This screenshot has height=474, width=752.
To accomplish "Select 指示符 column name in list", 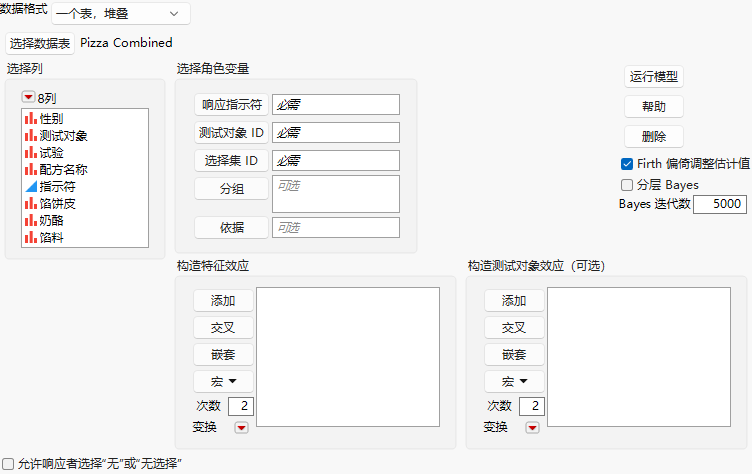I will pyautogui.click(x=57, y=187).
